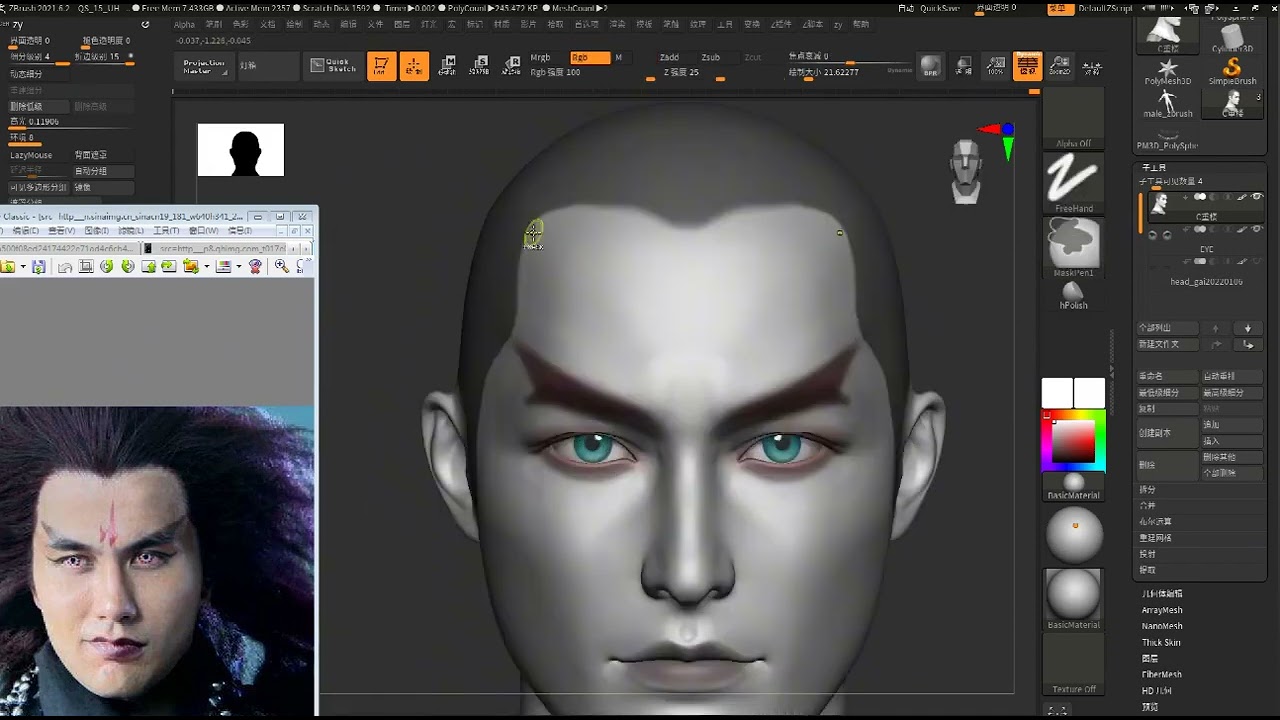Open the MaskPen1 brush thumbnail
The height and width of the screenshot is (720, 1280).
coord(1073,244)
